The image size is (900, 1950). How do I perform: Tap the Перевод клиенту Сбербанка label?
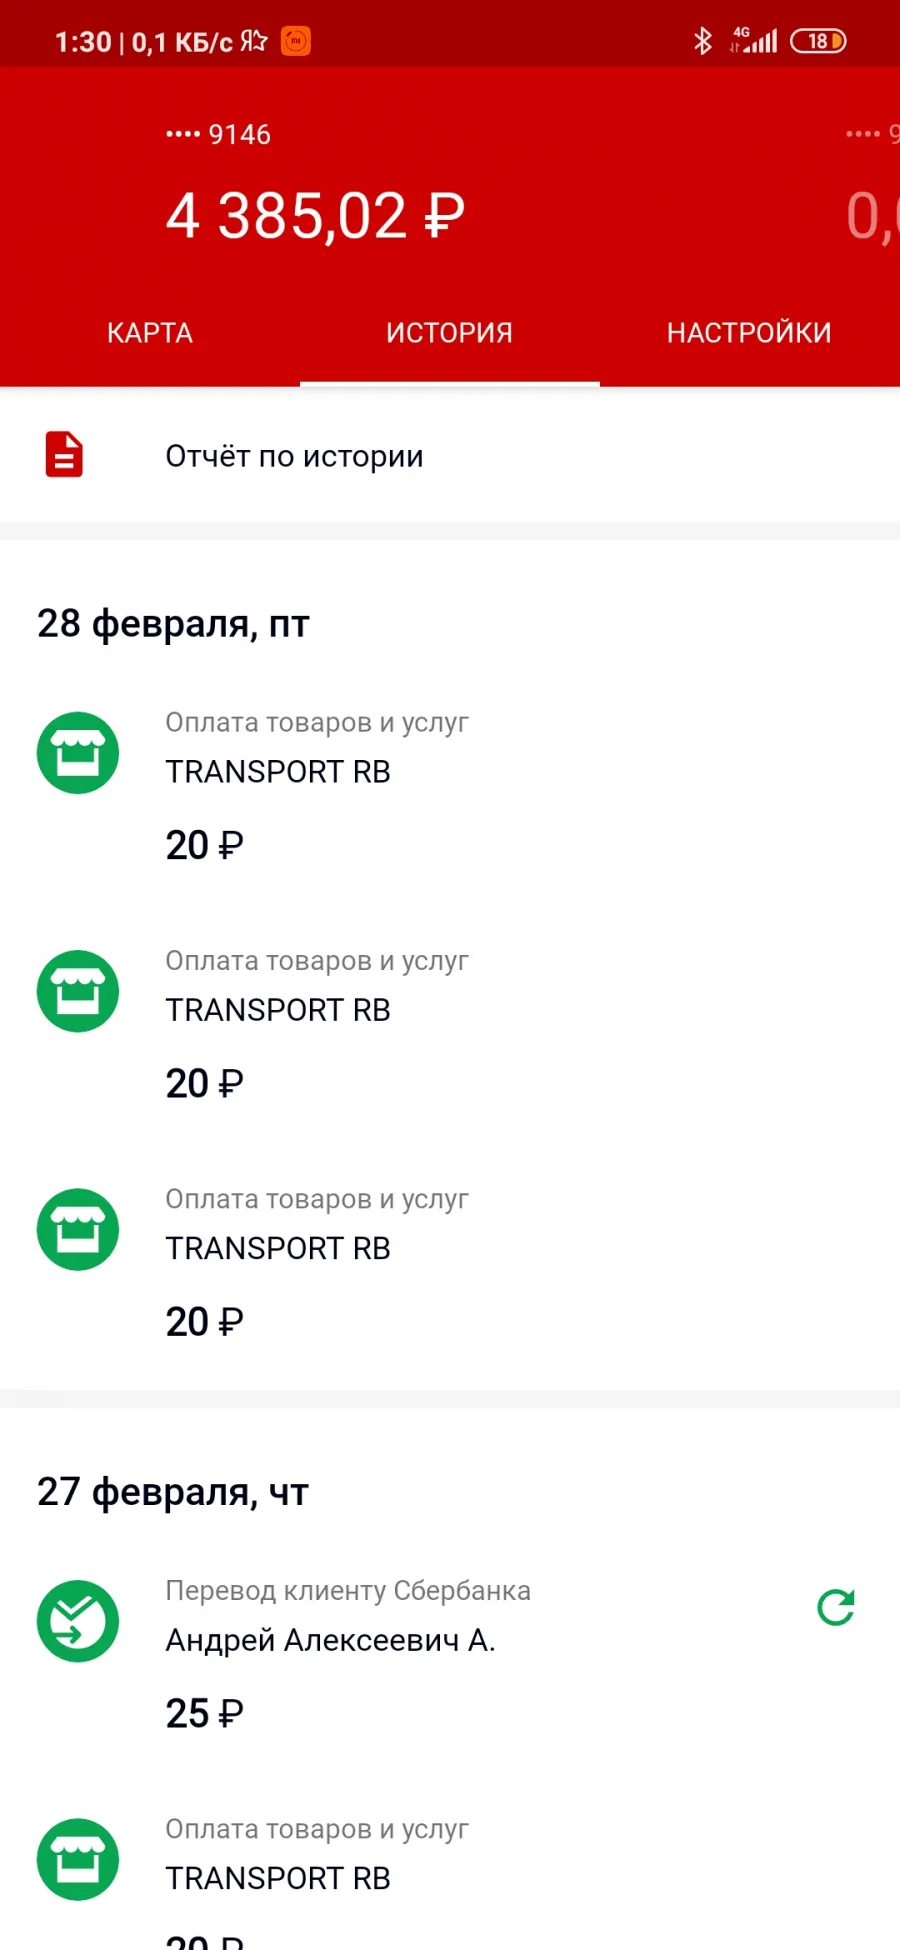coord(348,1591)
